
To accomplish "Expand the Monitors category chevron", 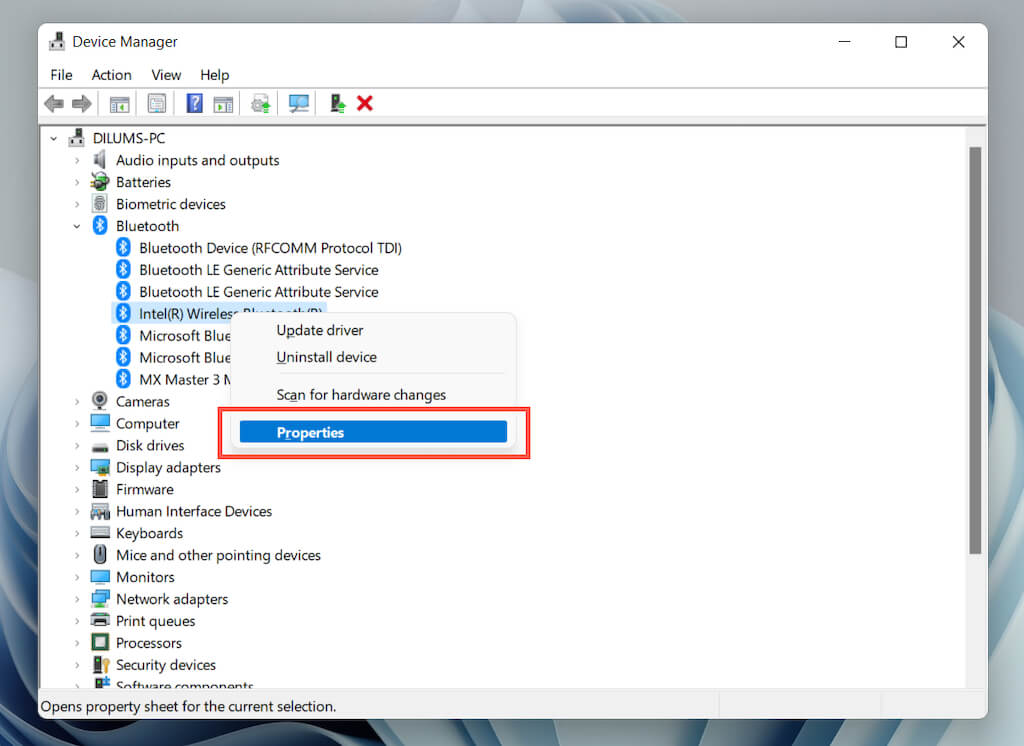I will (x=77, y=577).
